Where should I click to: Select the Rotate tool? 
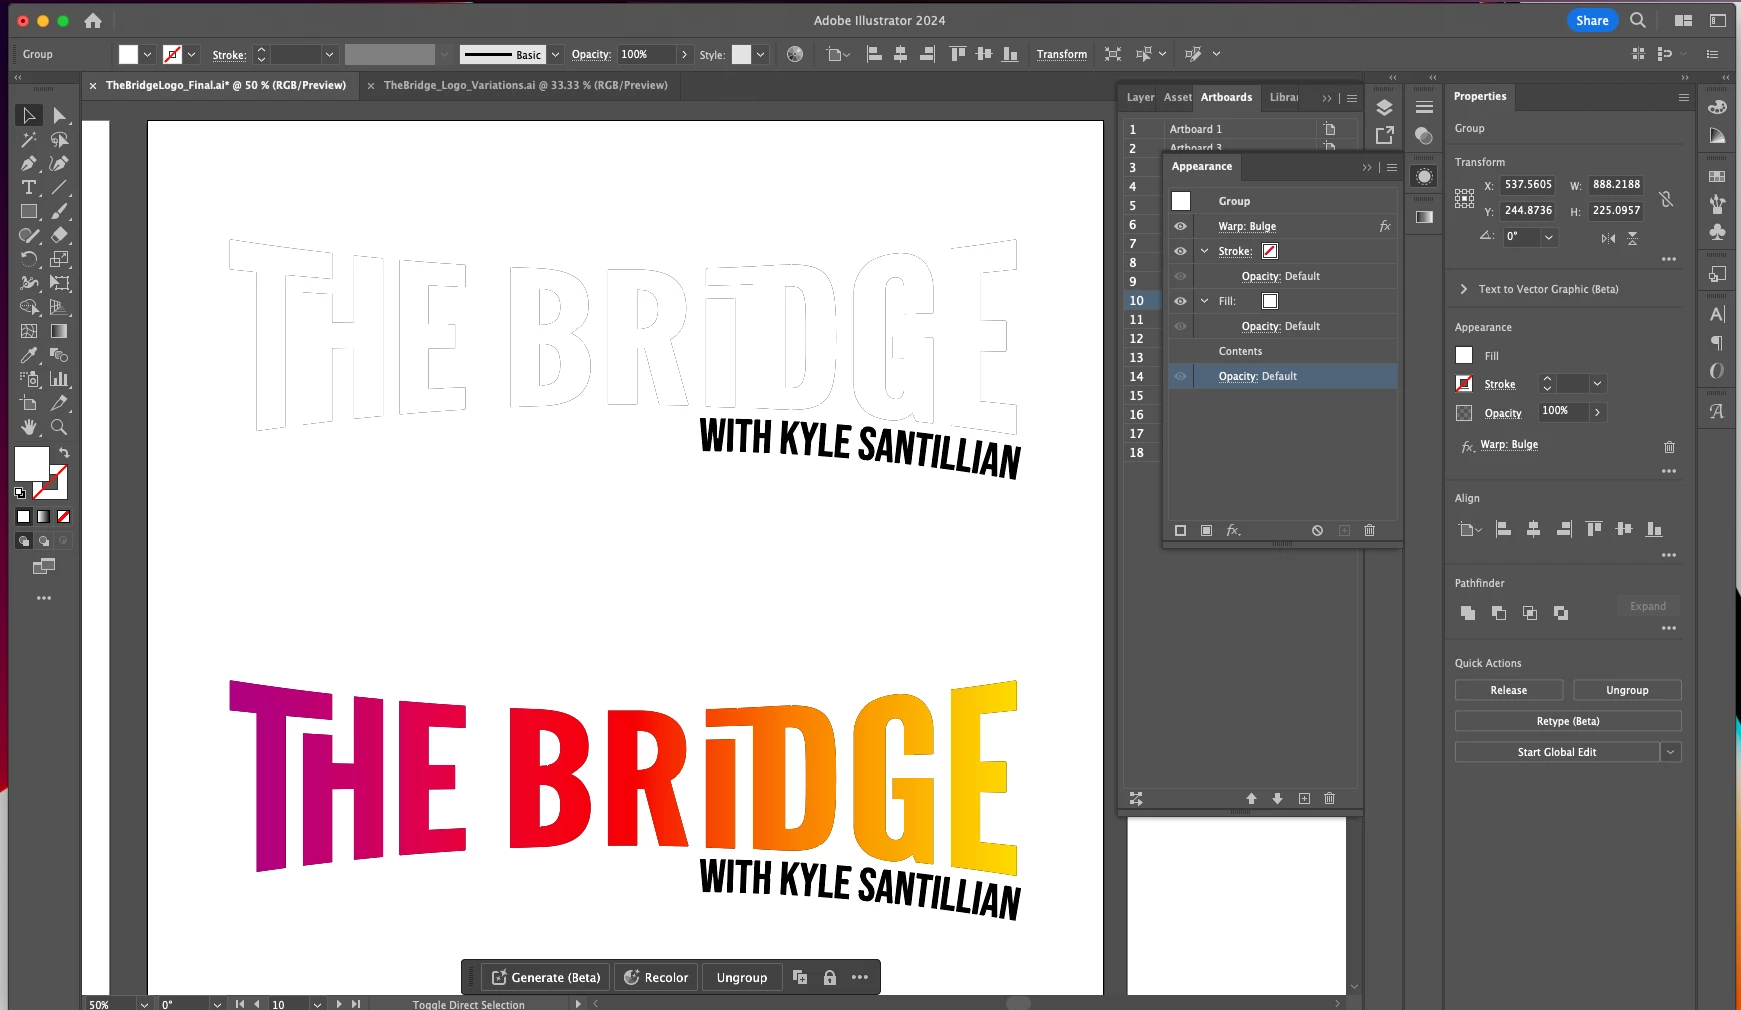(29, 260)
